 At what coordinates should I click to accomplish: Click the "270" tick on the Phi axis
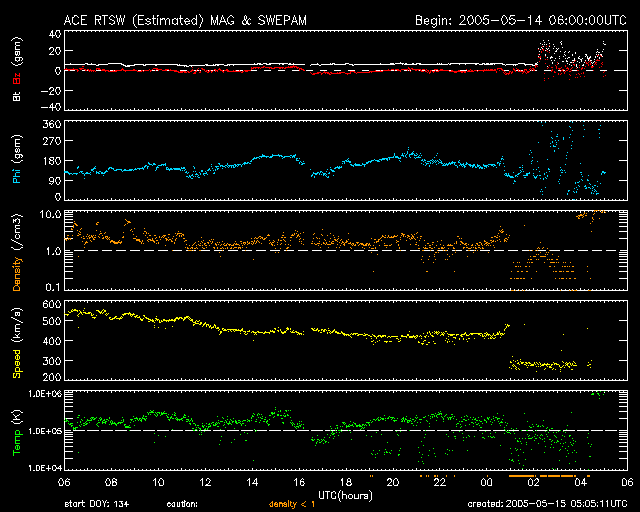[52, 141]
